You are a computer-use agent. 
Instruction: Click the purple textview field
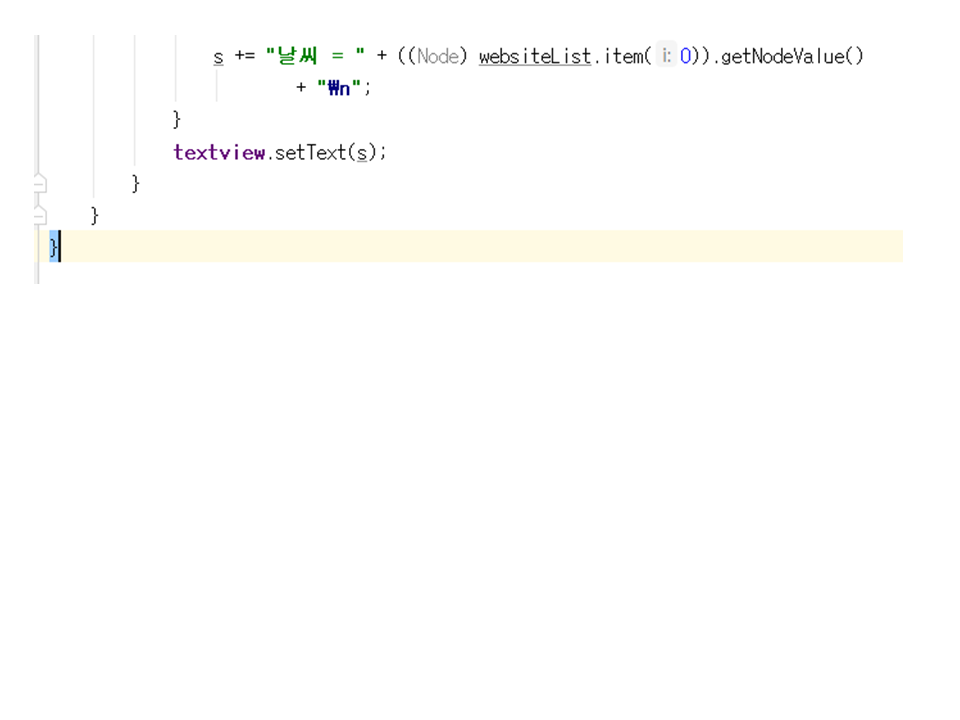219,152
